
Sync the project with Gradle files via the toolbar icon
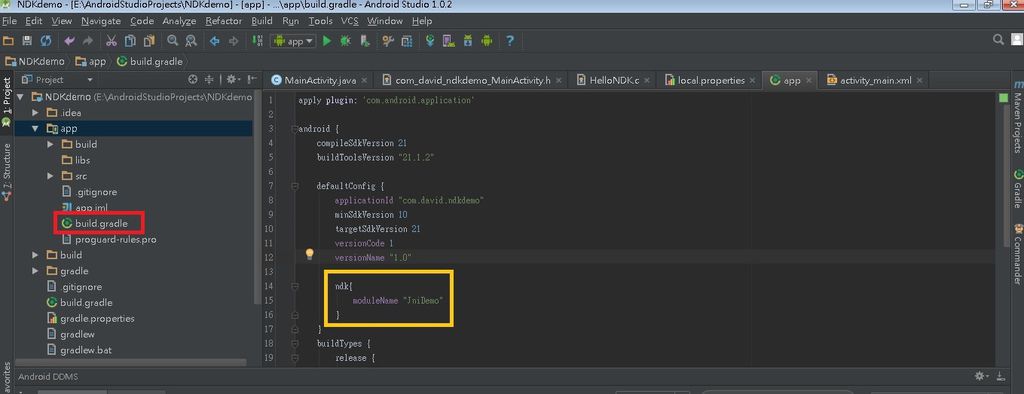click(x=430, y=41)
